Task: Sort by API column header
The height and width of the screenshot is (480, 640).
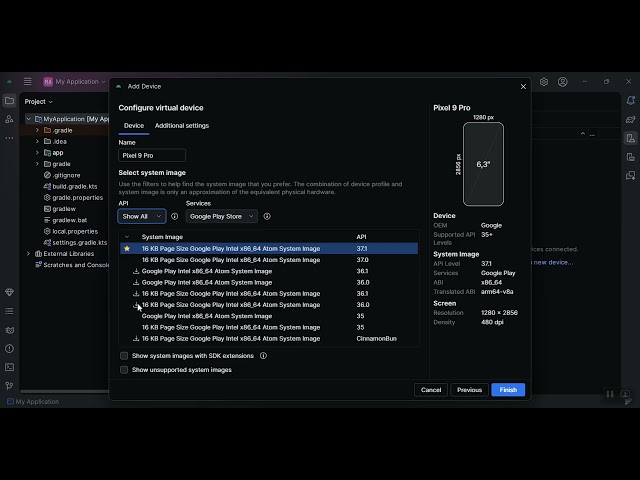Action: click(x=361, y=237)
